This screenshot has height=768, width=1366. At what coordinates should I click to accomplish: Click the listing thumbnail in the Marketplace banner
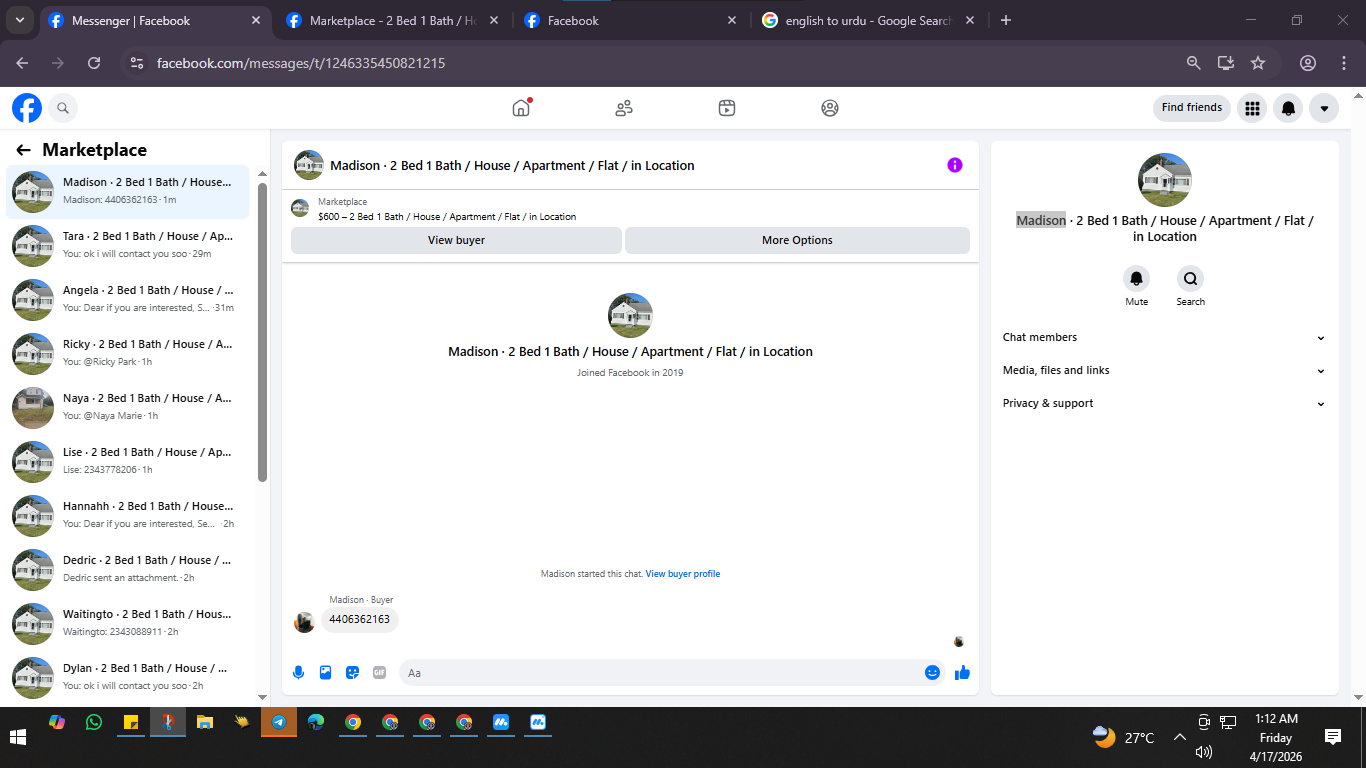299,208
